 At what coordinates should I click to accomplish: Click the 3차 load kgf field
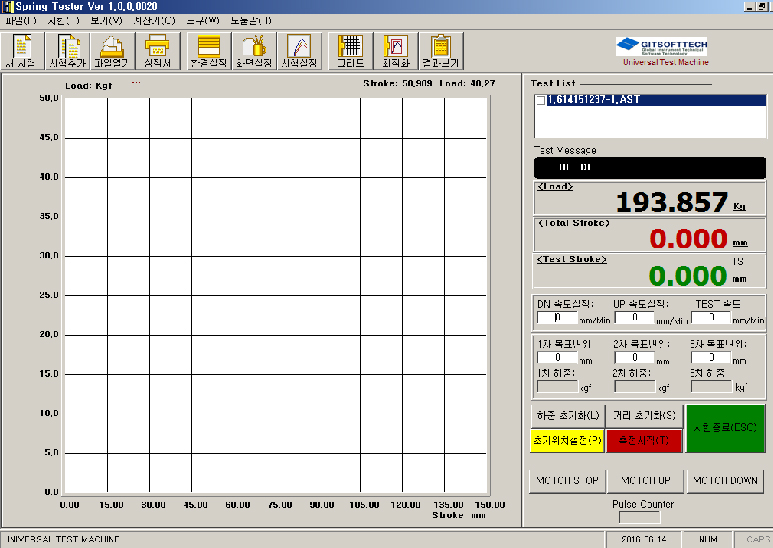(711, 386)
